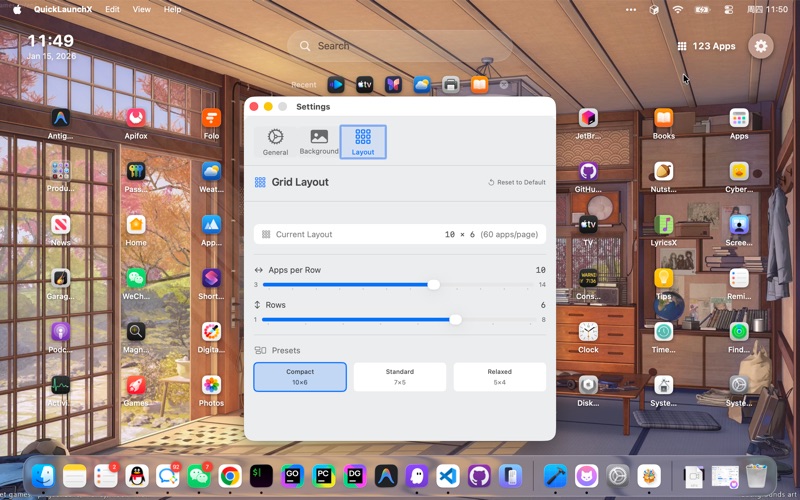The image size is (800, 500).
Task: Open the Apifox app icon
Action: (136, 118)
